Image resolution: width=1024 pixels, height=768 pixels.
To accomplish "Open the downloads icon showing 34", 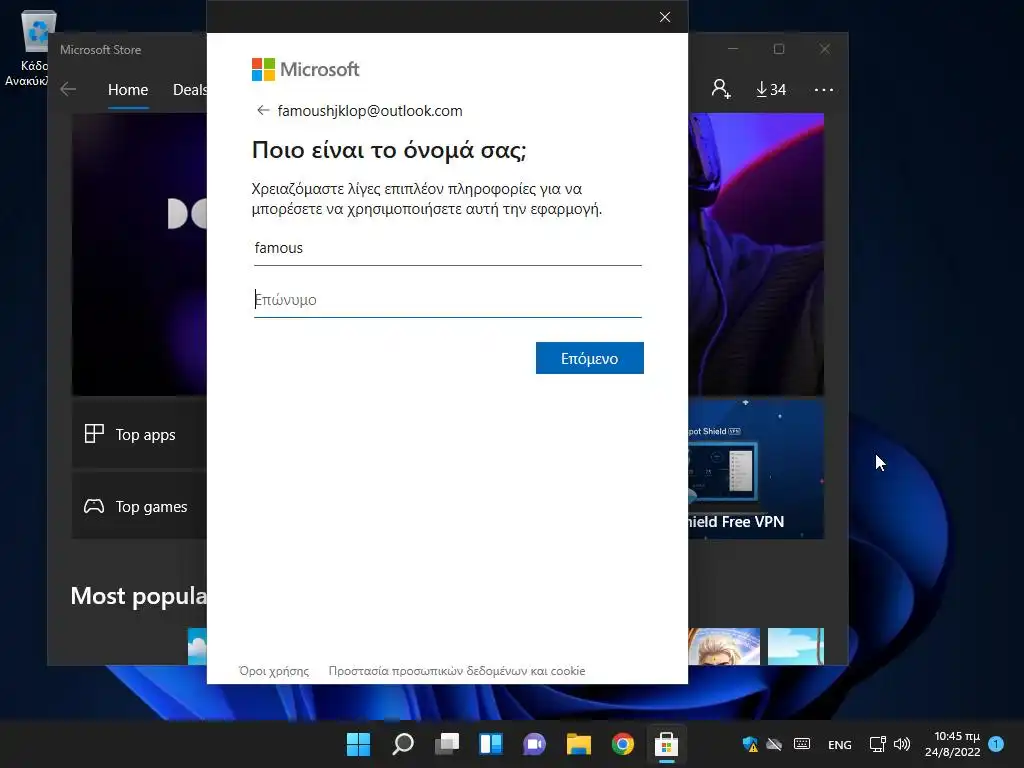I will (x=771, y=89).
